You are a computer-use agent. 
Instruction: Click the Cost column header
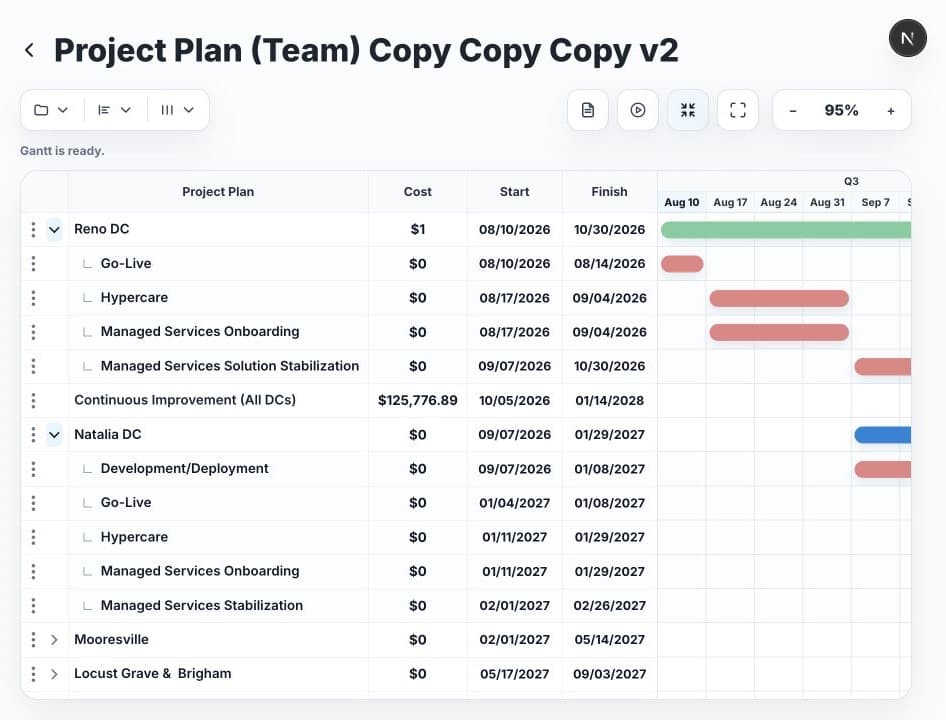(417, 192)
